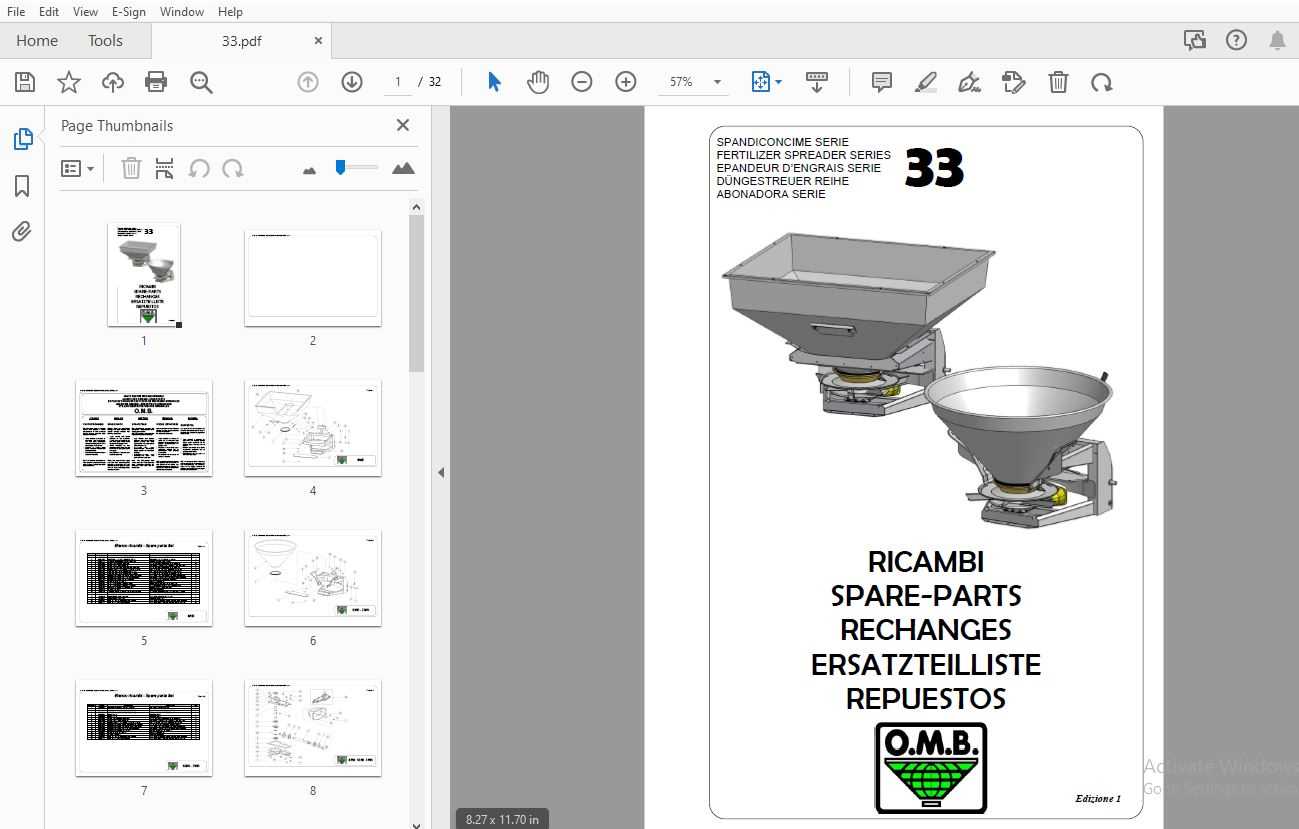Reduce thumbnail size small mountain icon
This screenshot has height=829, width=1299.
click(309, 170)
